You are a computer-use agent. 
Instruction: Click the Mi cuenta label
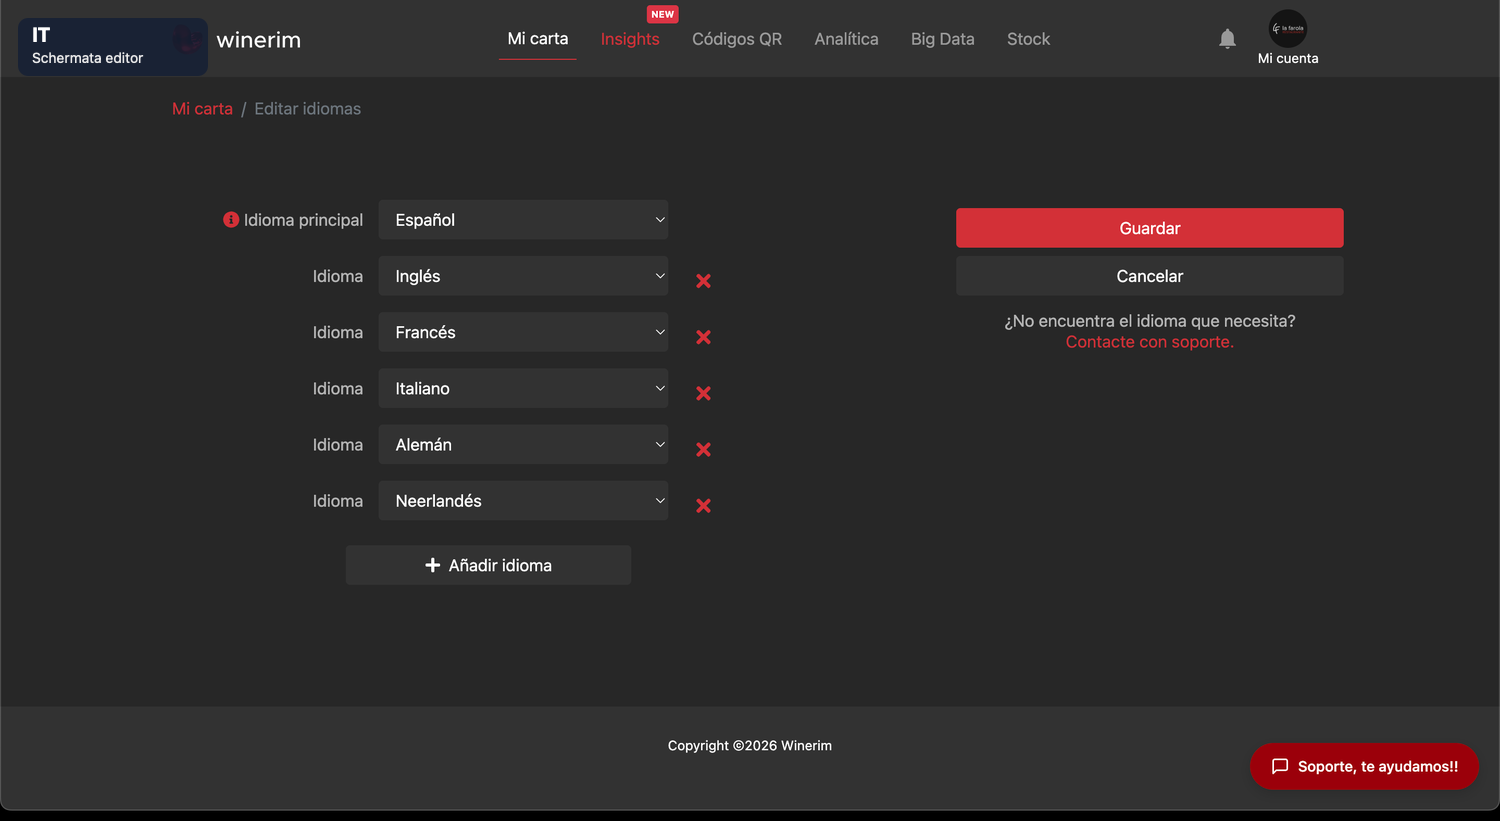[x=1288, y=58]
